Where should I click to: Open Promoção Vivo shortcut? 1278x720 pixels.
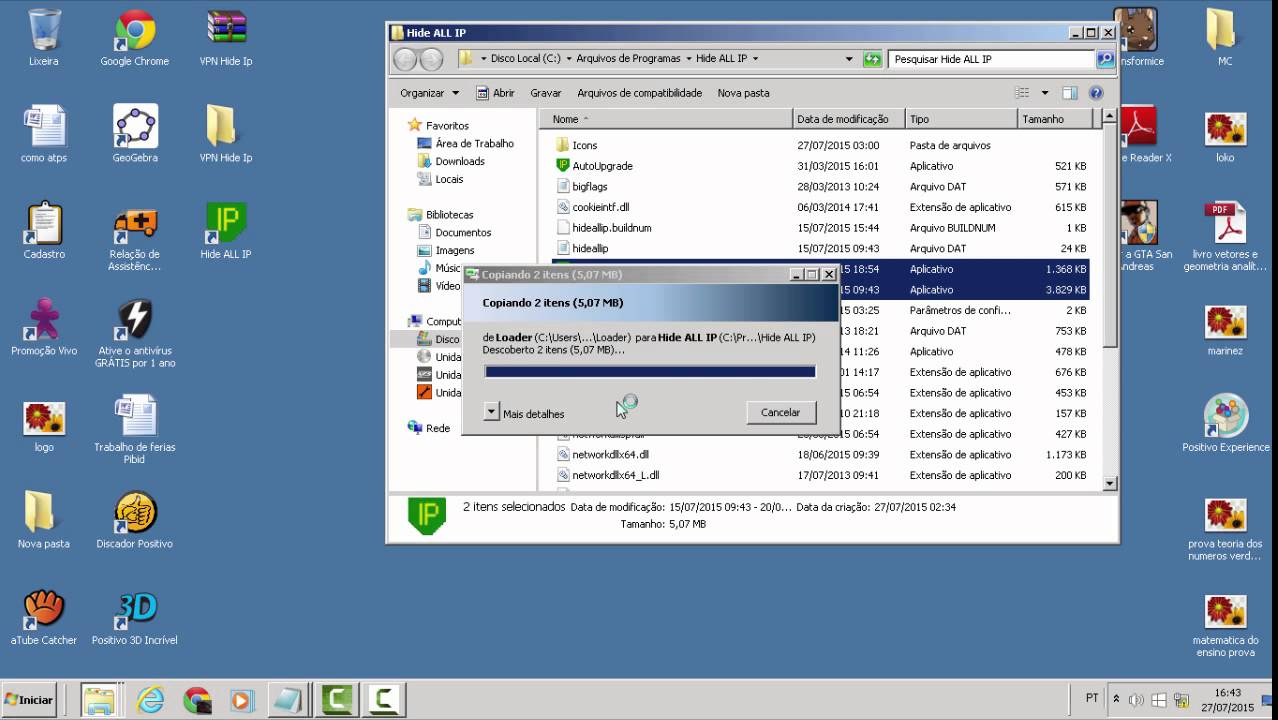coord(44,328)
